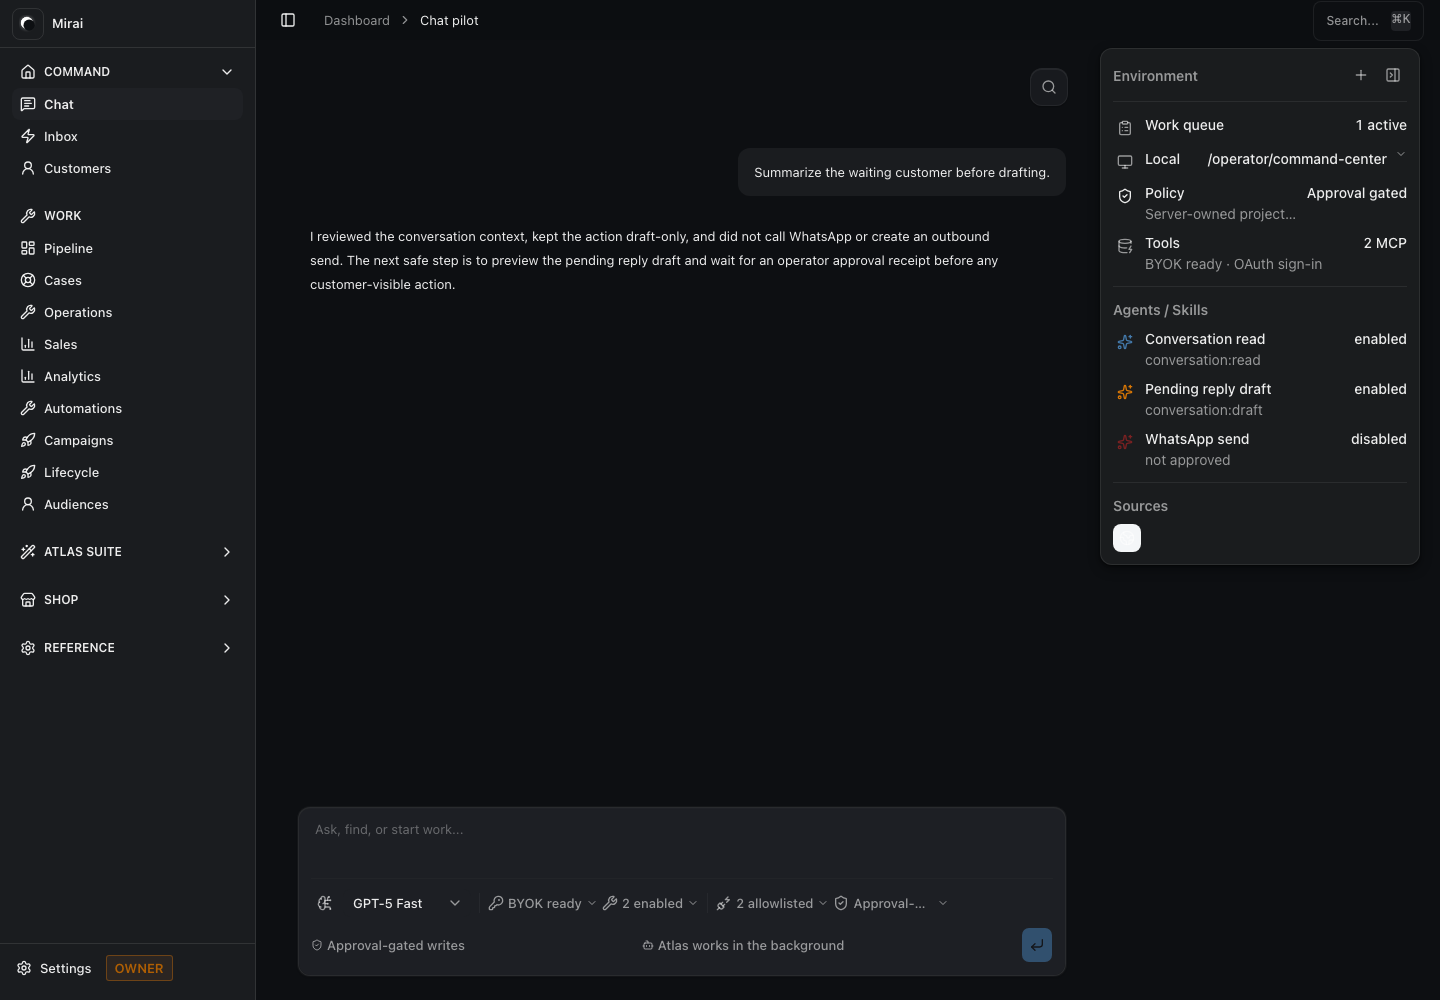Collapse the COMMAND section chevron
Image resolution: width=1440 pixels, height=1000 pixels.
[227, 72]
